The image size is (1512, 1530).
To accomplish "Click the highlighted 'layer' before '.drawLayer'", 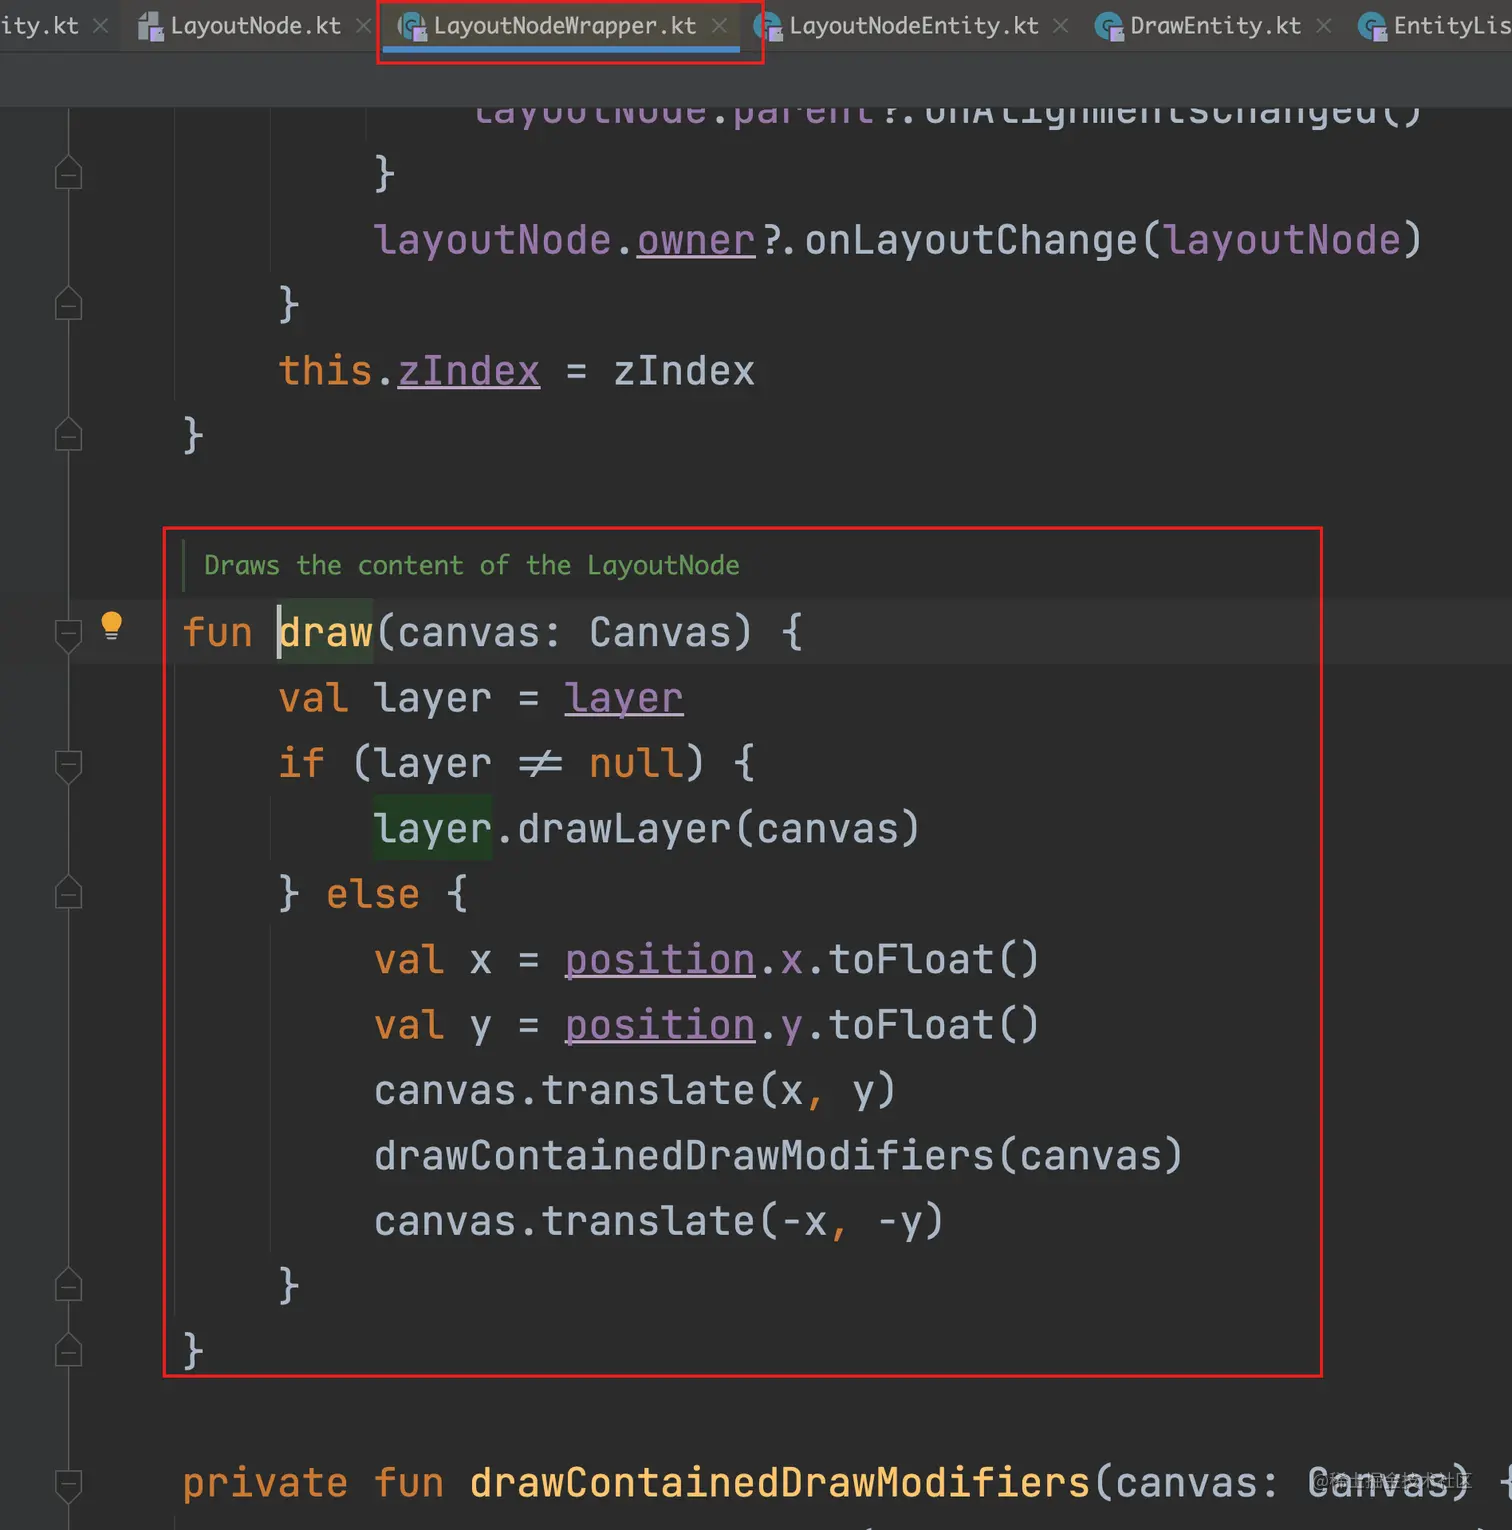I will [x=433, y=829].
